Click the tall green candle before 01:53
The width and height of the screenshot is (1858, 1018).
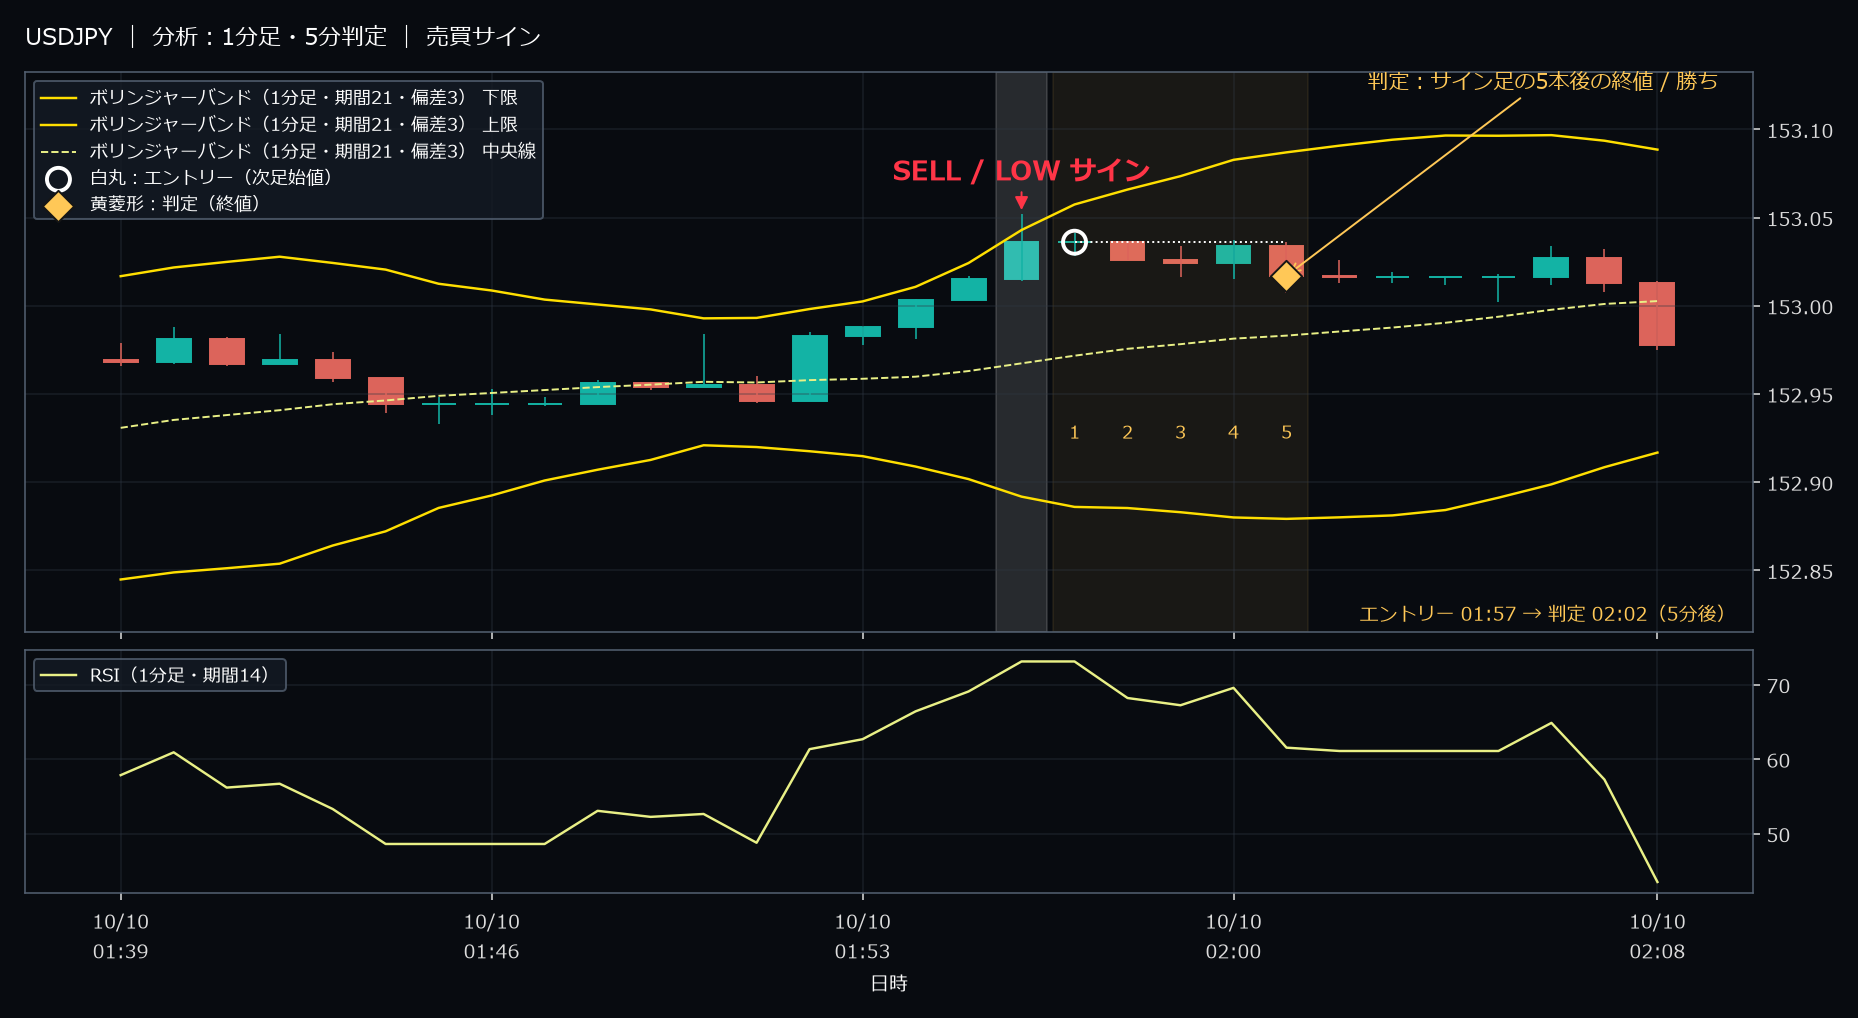(x=810, y=368)
